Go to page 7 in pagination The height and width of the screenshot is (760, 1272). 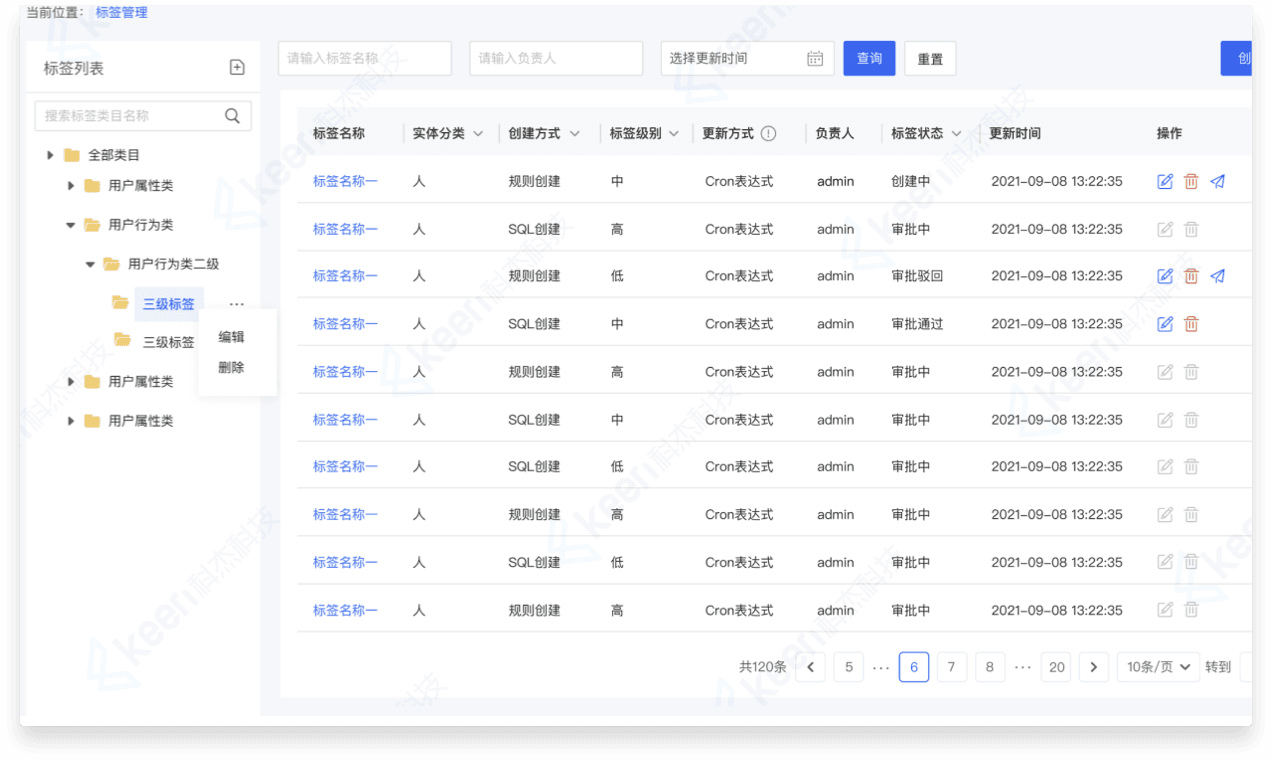951,667
